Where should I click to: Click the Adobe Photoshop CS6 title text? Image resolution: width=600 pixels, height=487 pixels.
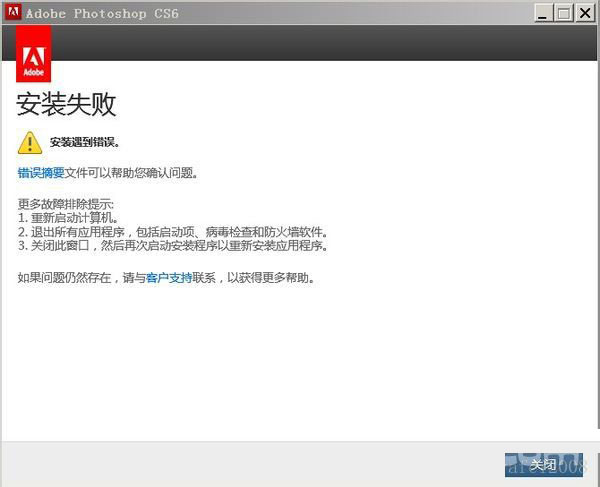[x=102, y=13]
